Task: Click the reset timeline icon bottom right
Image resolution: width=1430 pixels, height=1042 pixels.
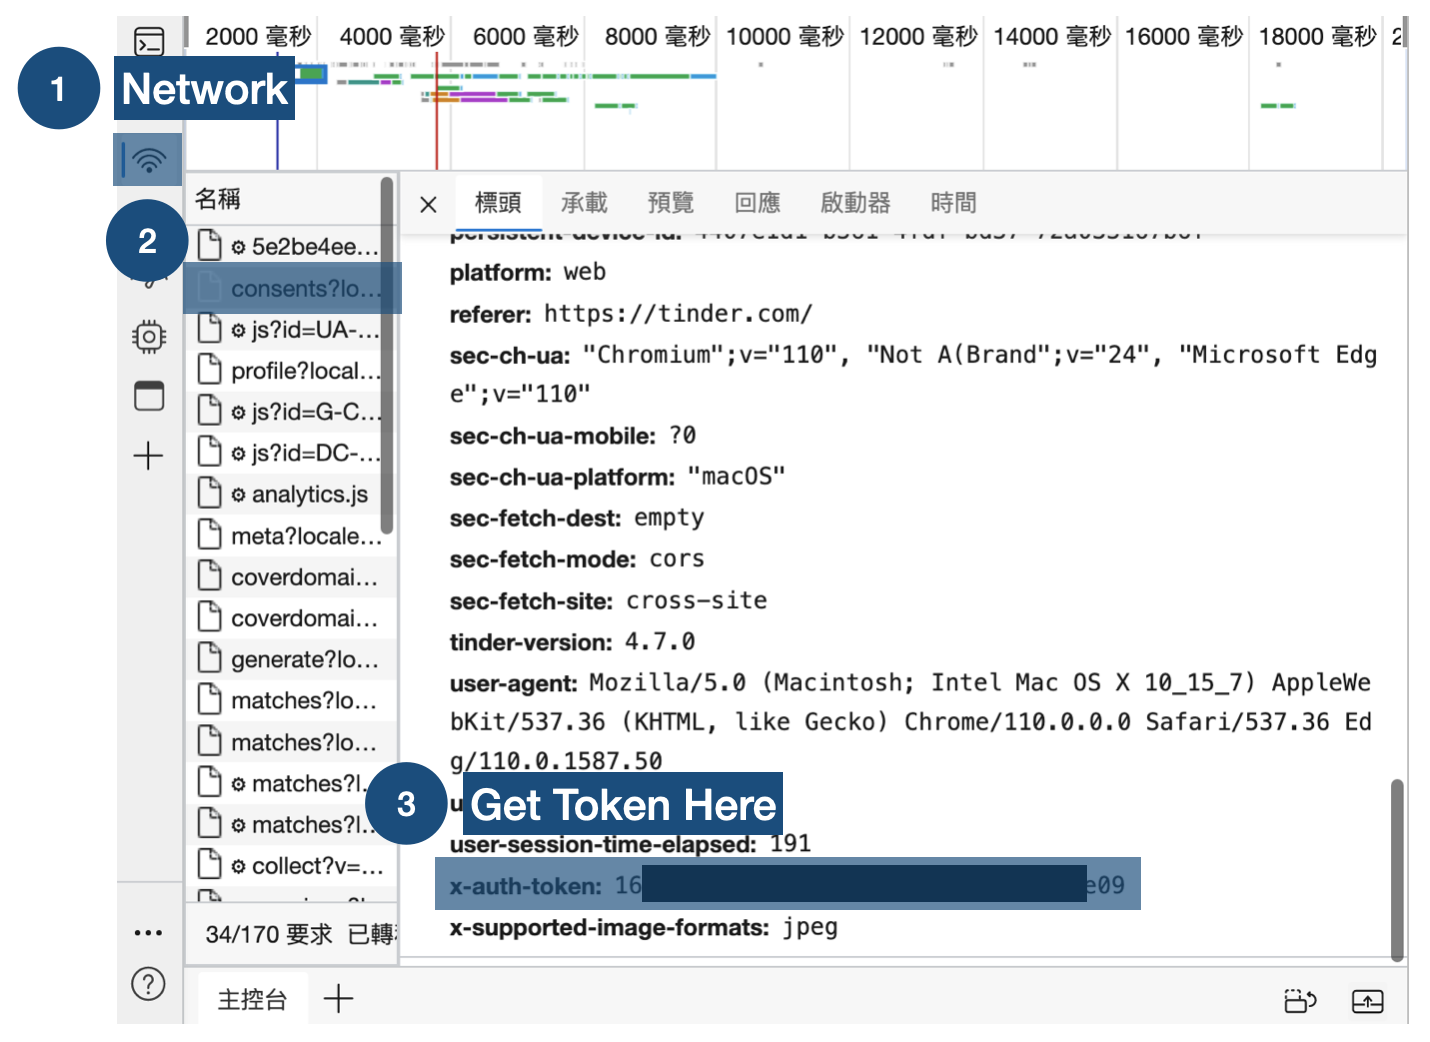Action: 1300,1000
